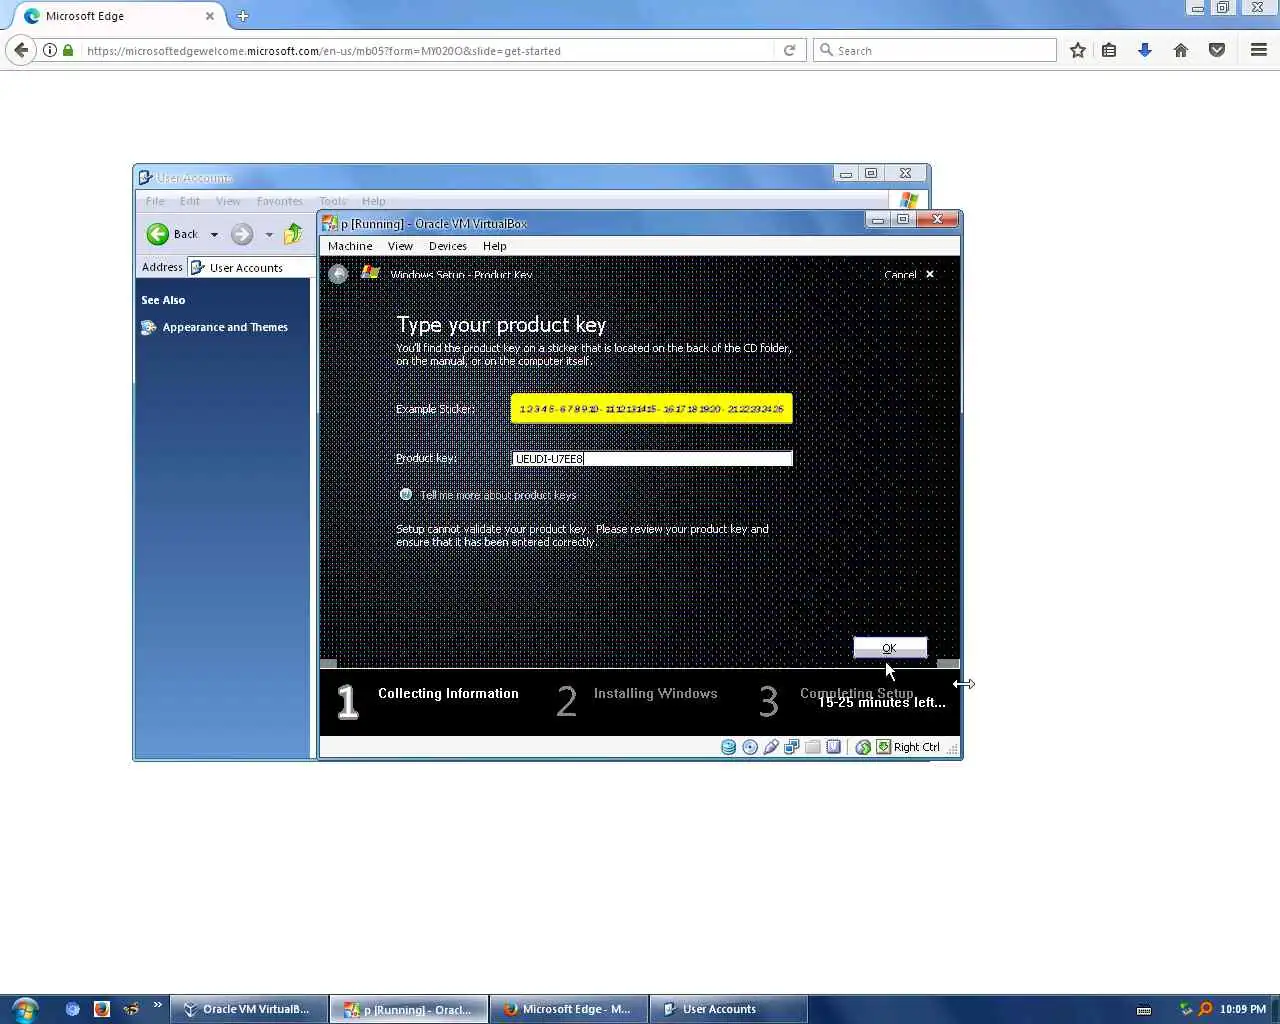The width and height of the screenshot is (1280, 1024).
Task: Click the display/video capture icon in VirtualBox status bar
Action: click(834, 747)
